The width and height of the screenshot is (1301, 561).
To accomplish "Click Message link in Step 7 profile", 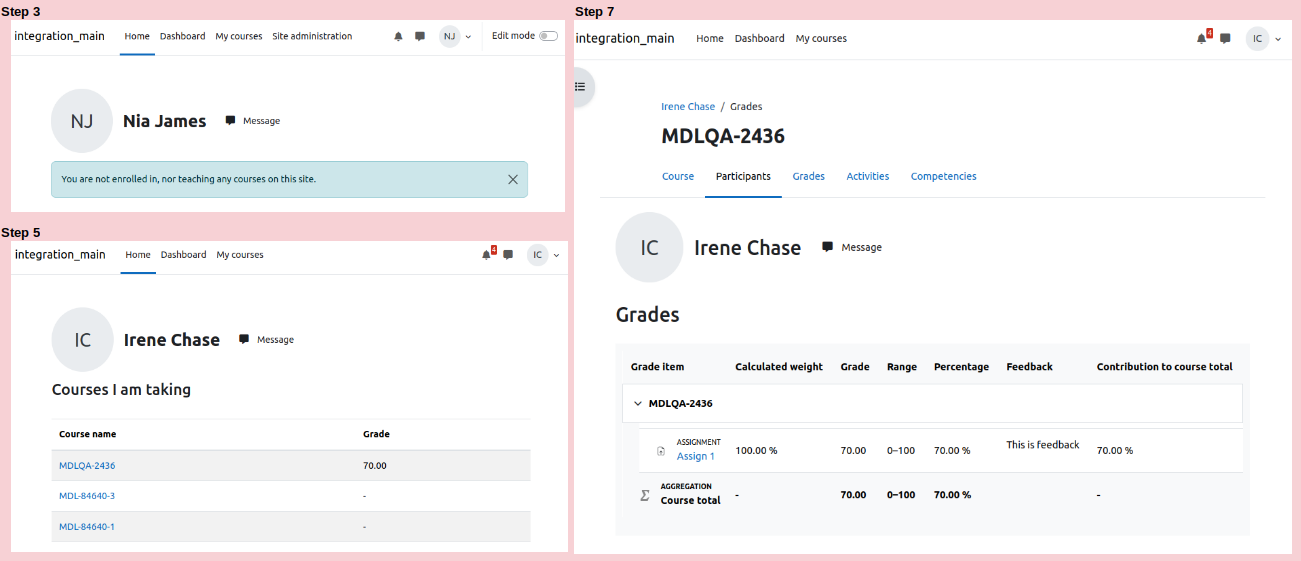I will pyautogui.click(x=862, y=247).
